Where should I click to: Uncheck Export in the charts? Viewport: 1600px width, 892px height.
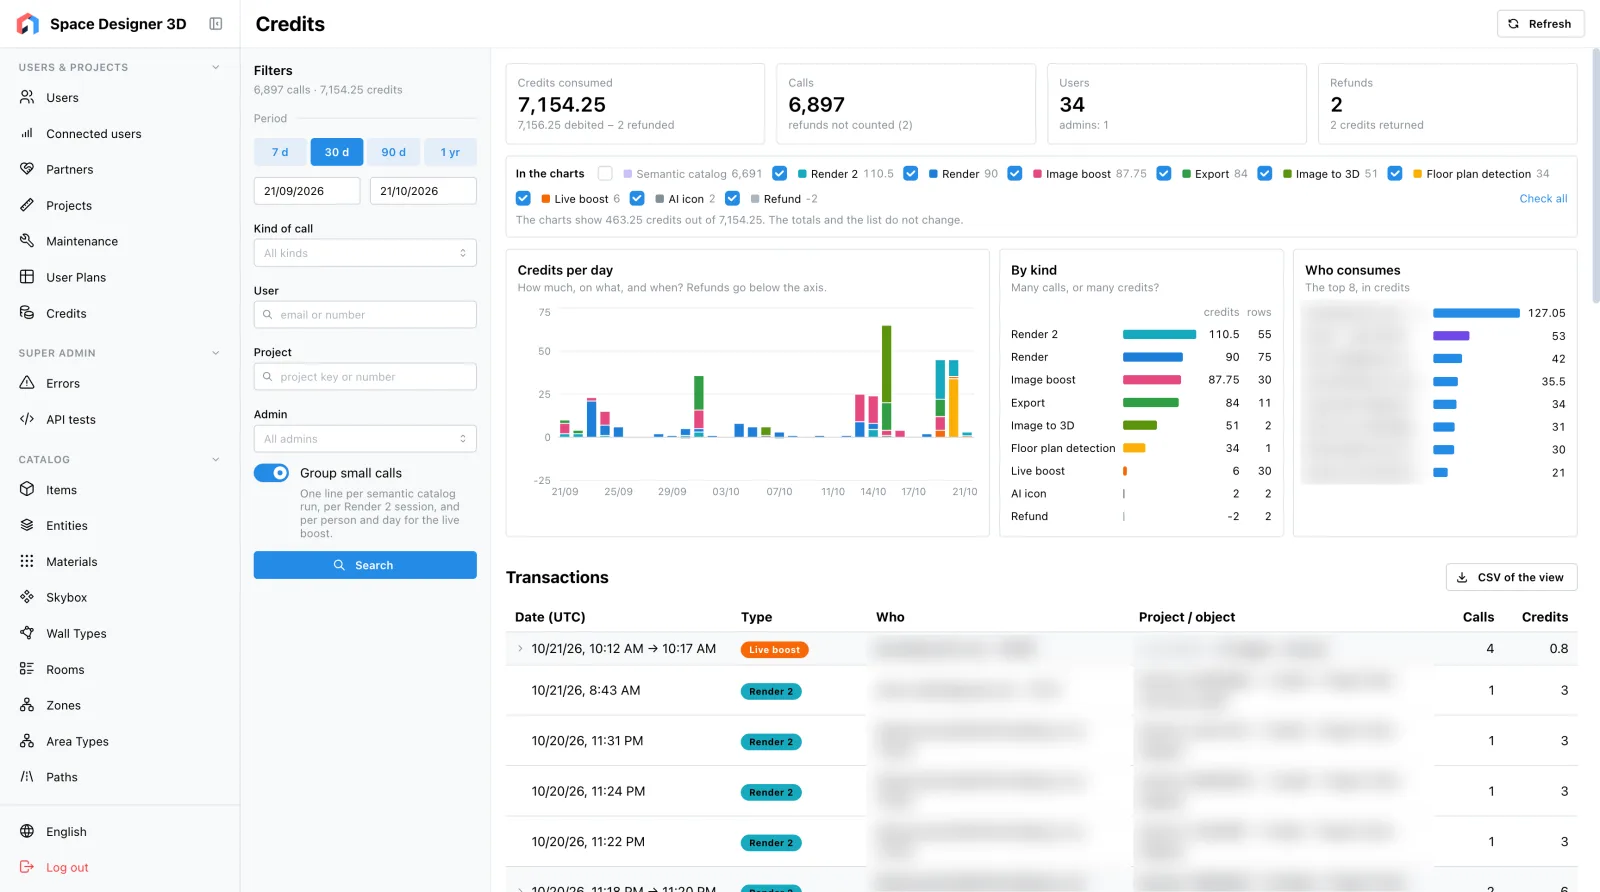1164,174
